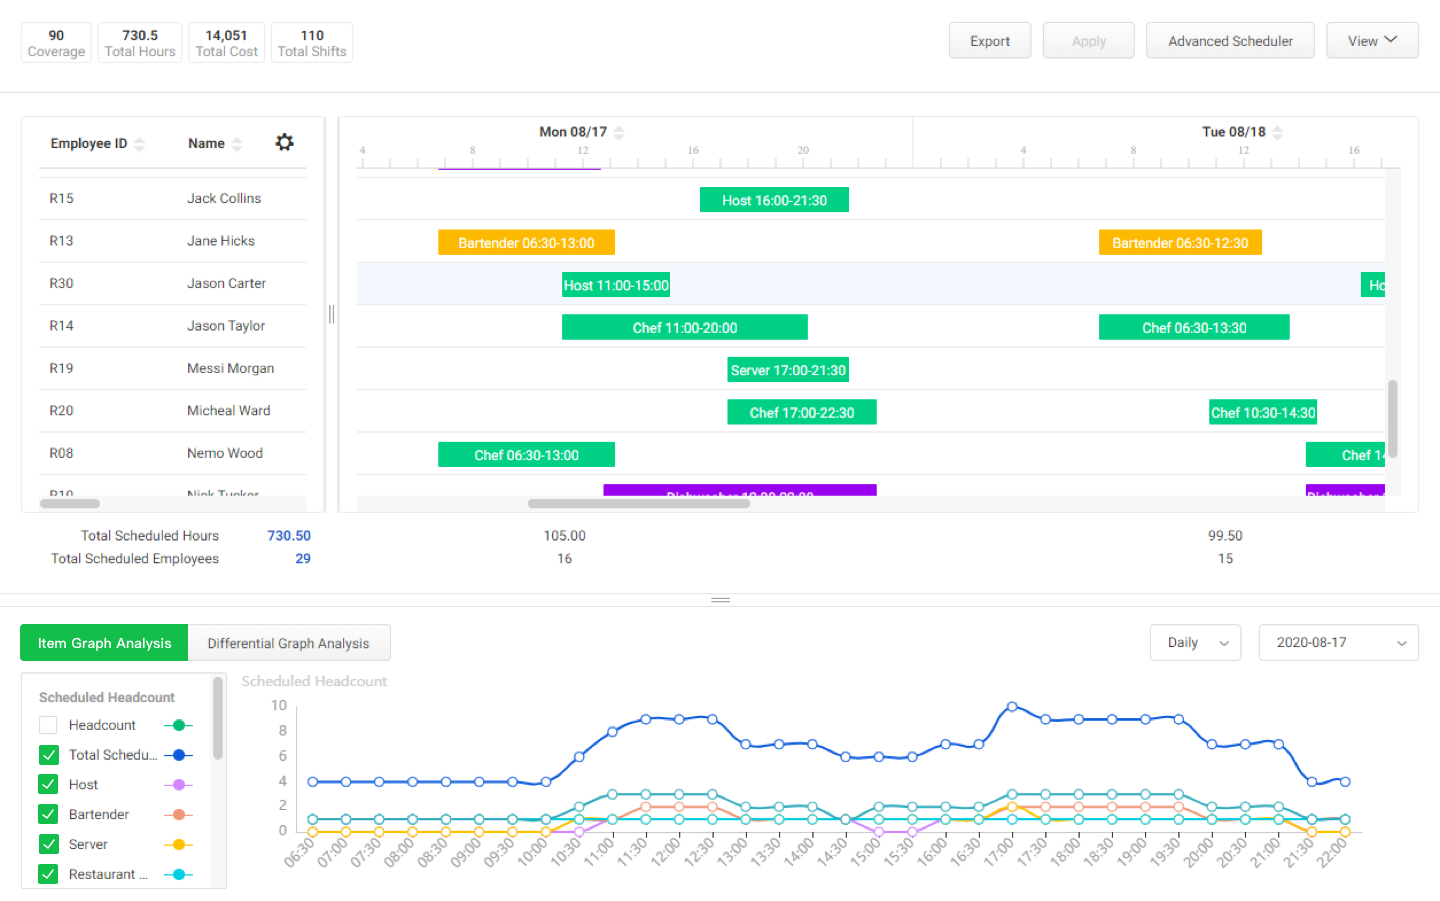Select Nemo Wood Chef 06:30-13:00 shift
The height and width of the screenshot is (901, 1440).
click(526, 455)
